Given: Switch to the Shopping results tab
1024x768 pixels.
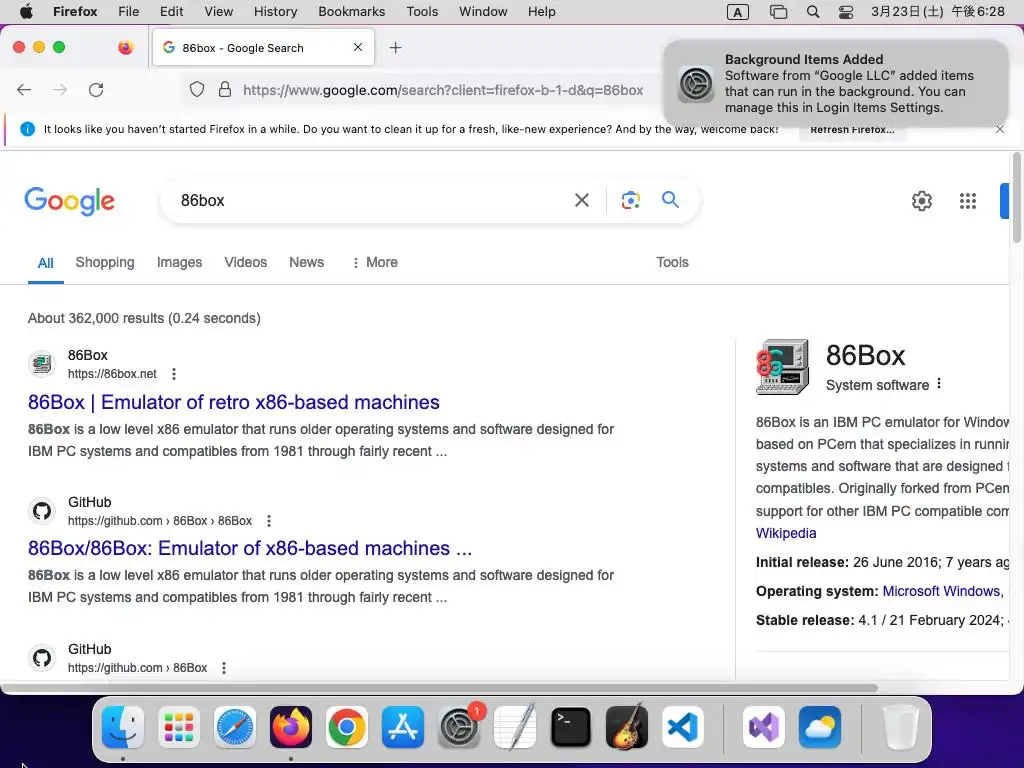Looking at the screenshot, I should [104, 263].
